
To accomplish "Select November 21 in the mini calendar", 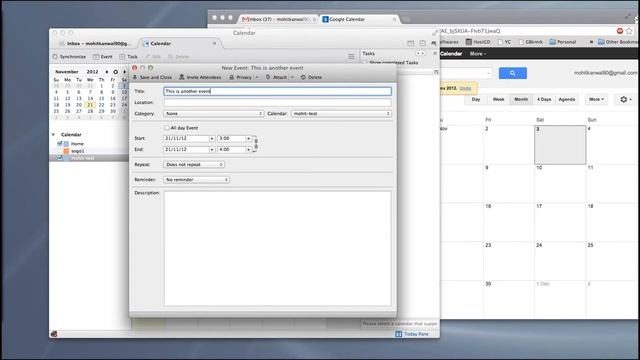I will 90,105.
